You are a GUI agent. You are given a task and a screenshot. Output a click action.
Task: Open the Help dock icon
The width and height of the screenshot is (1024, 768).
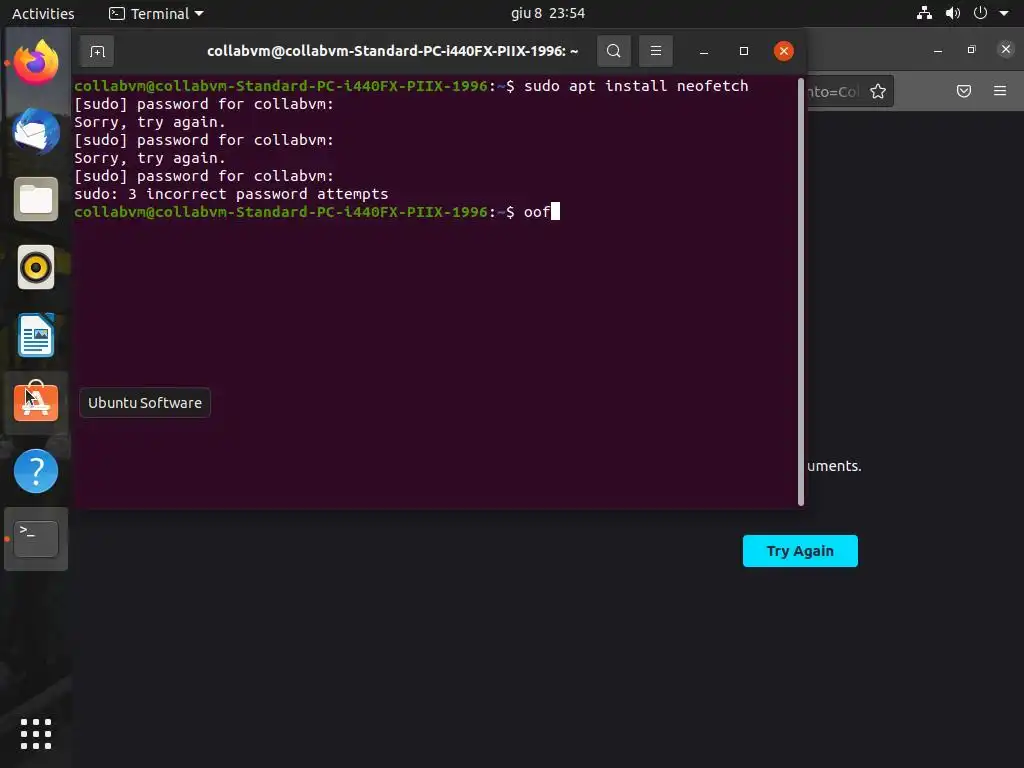36,471
